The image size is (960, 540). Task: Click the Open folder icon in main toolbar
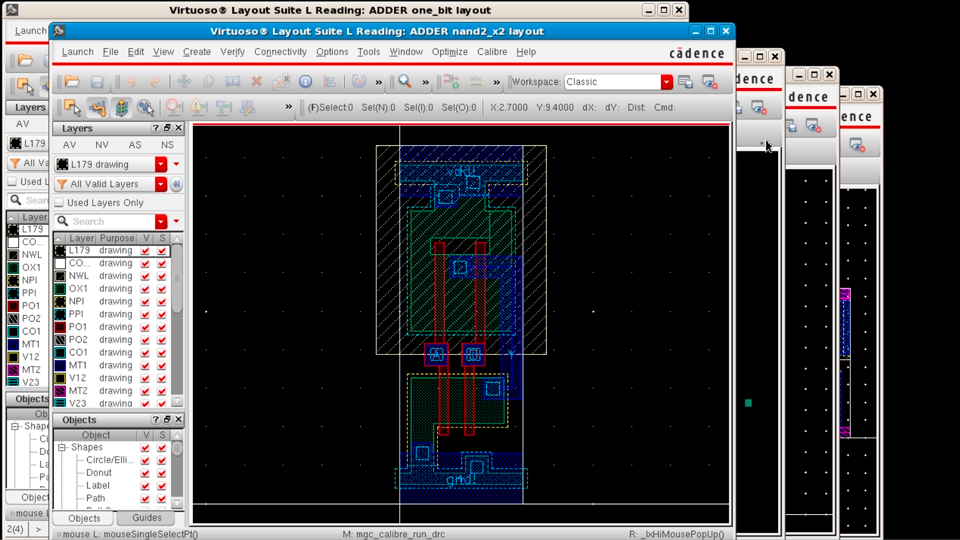tap(72, 81)
